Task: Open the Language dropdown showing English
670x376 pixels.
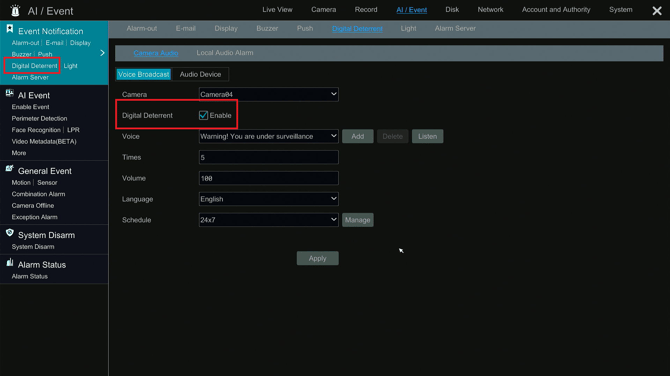Action: (268, 199)
